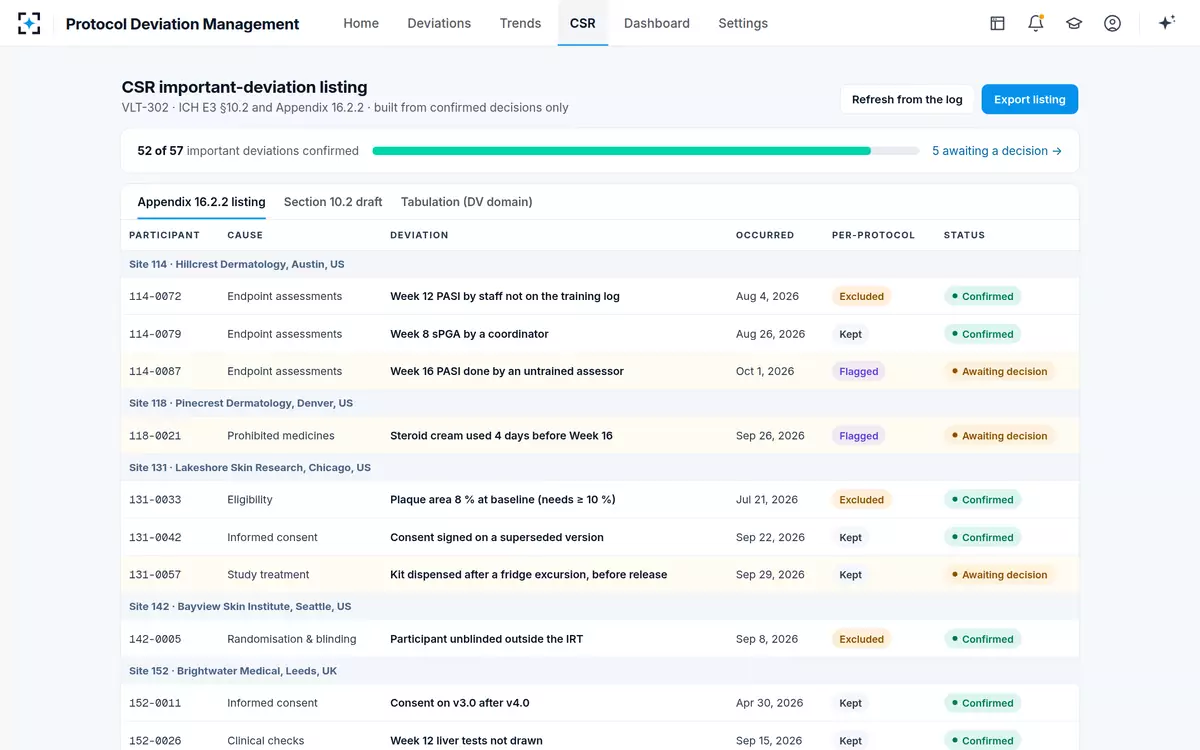This screenshot has height=750, width=1200.
Task: Click the OCCURRED column header
Action: point(765,235)
